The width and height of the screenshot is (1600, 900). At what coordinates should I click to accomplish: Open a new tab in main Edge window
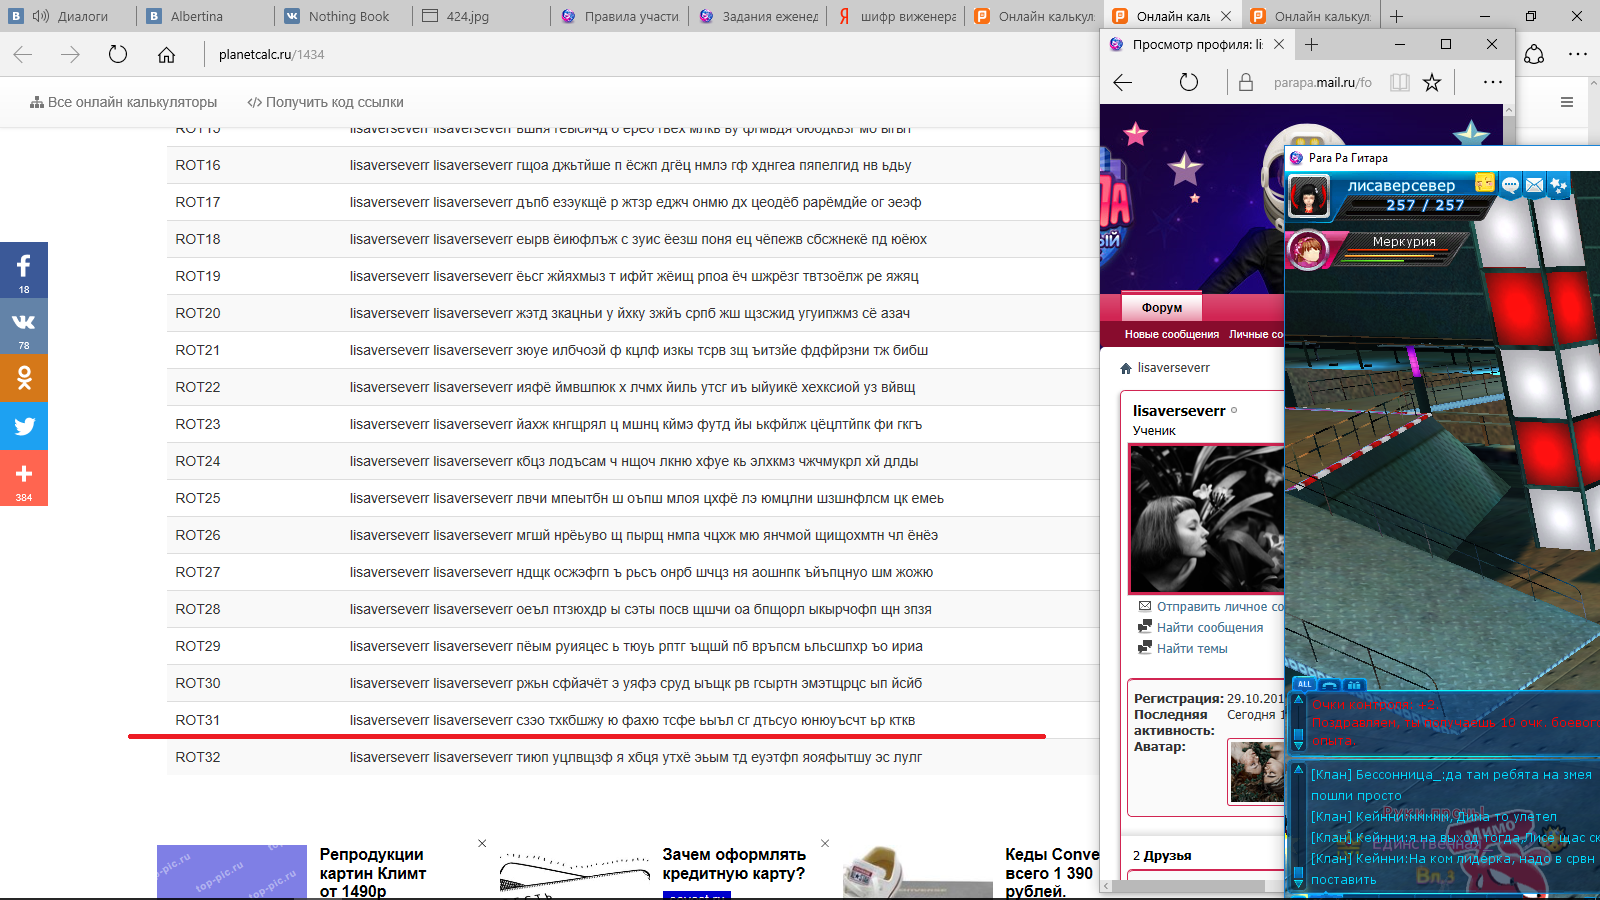click(1397, 16)
